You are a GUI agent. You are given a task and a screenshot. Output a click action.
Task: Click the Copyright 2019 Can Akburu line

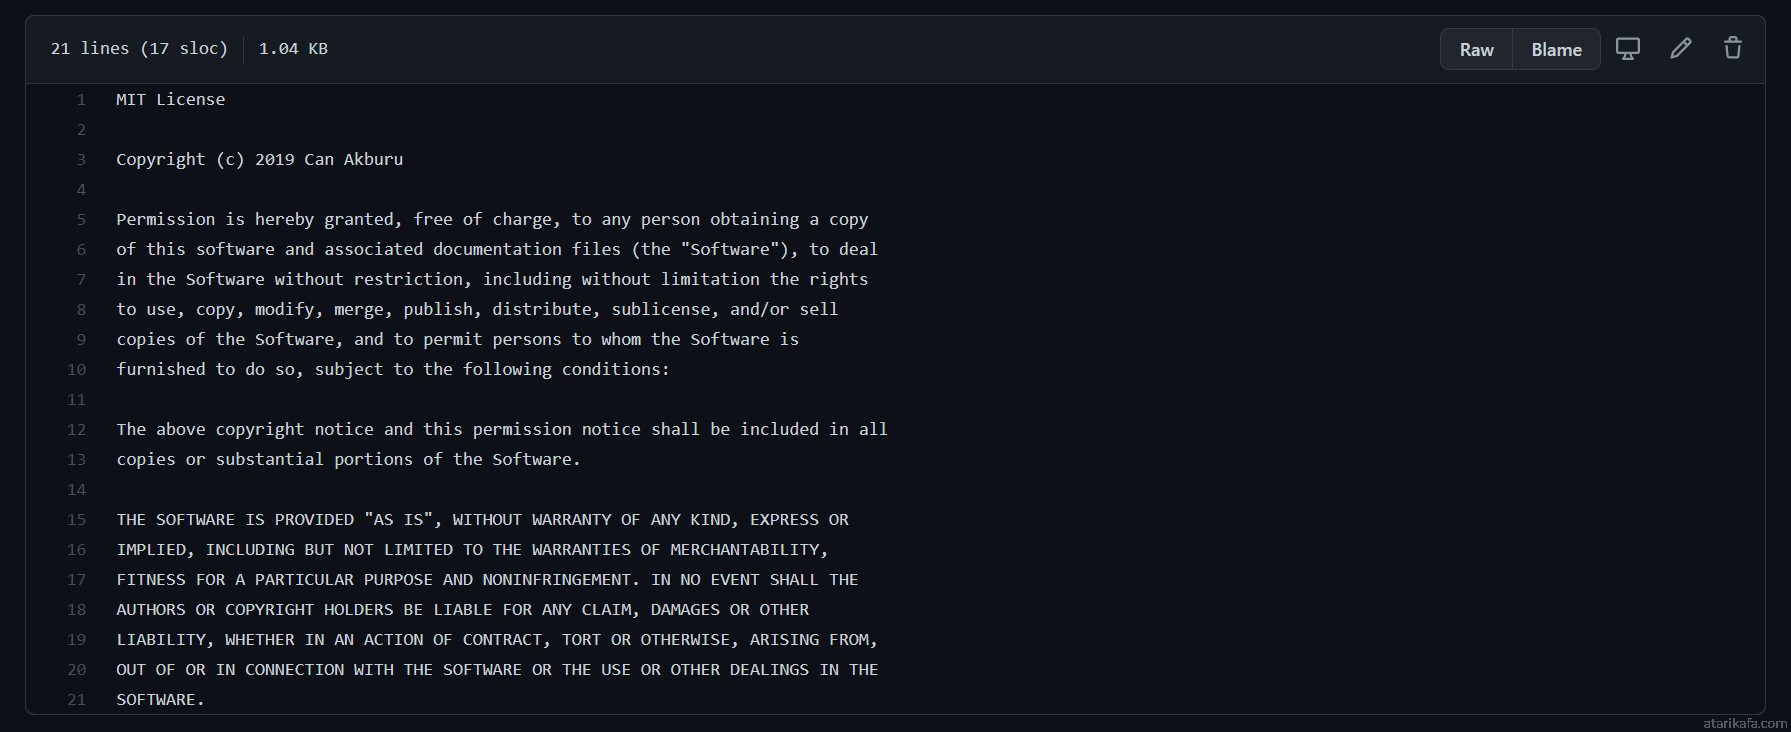(x=260, y=160)
